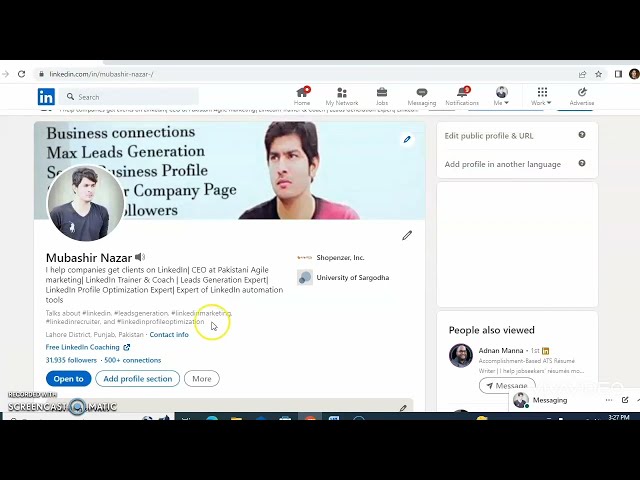Open the Free LinkedIn Coaching link
The image size is (640, 480).
tap(87, 347)
